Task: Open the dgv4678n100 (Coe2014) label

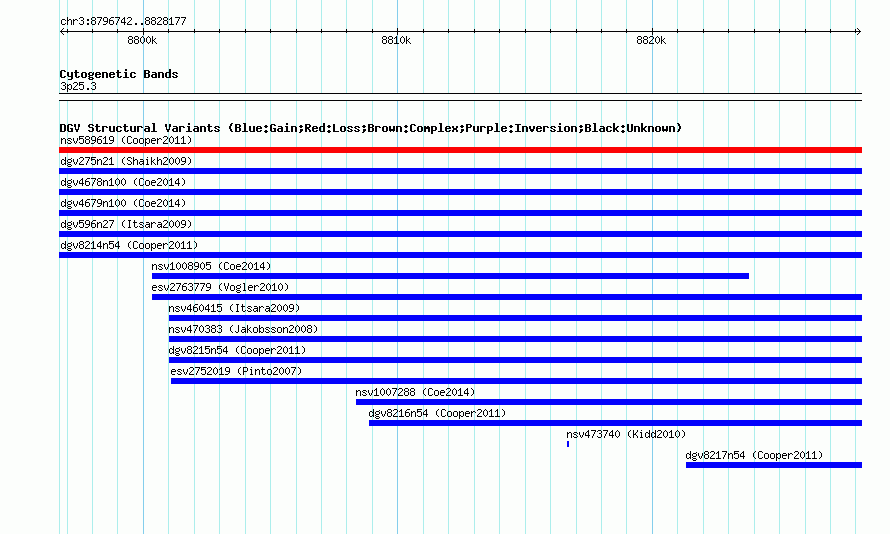Action: click(x=123, y=182)
